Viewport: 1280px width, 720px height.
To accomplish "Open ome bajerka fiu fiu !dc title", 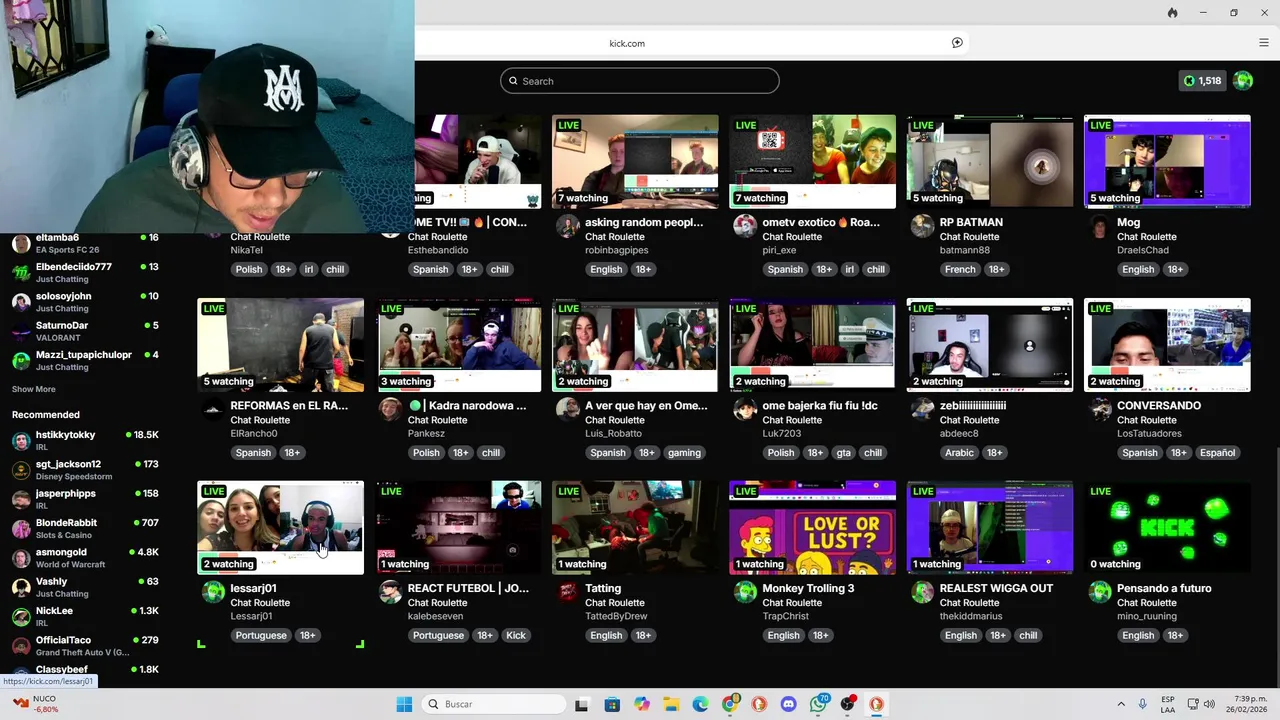I will 820,405.
